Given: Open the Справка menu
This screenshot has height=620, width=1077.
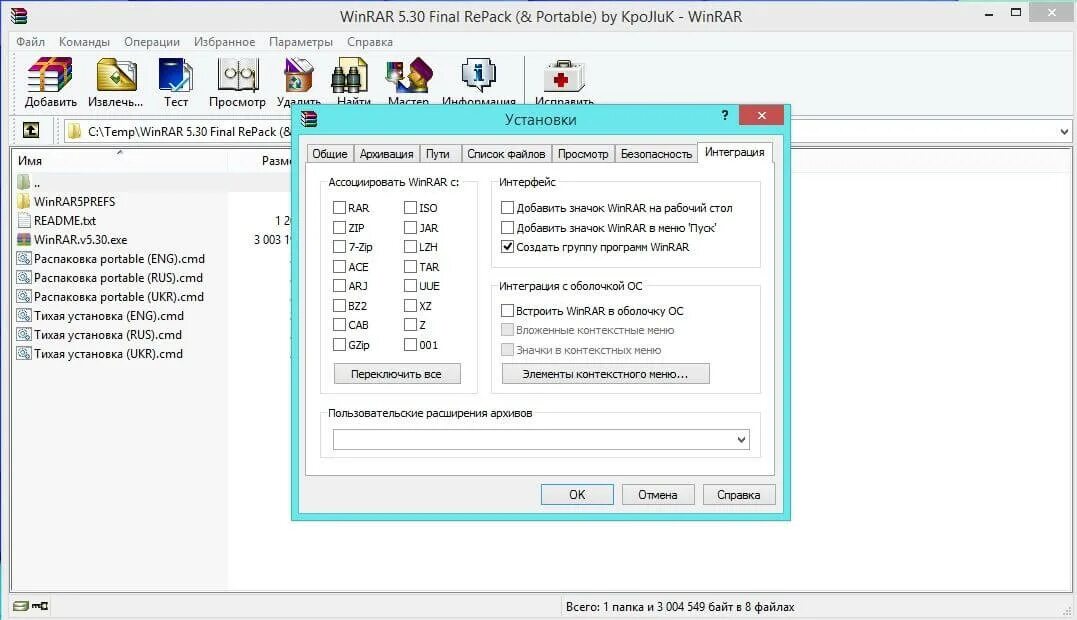Looking at the screenshot, I should click(370, 42).
